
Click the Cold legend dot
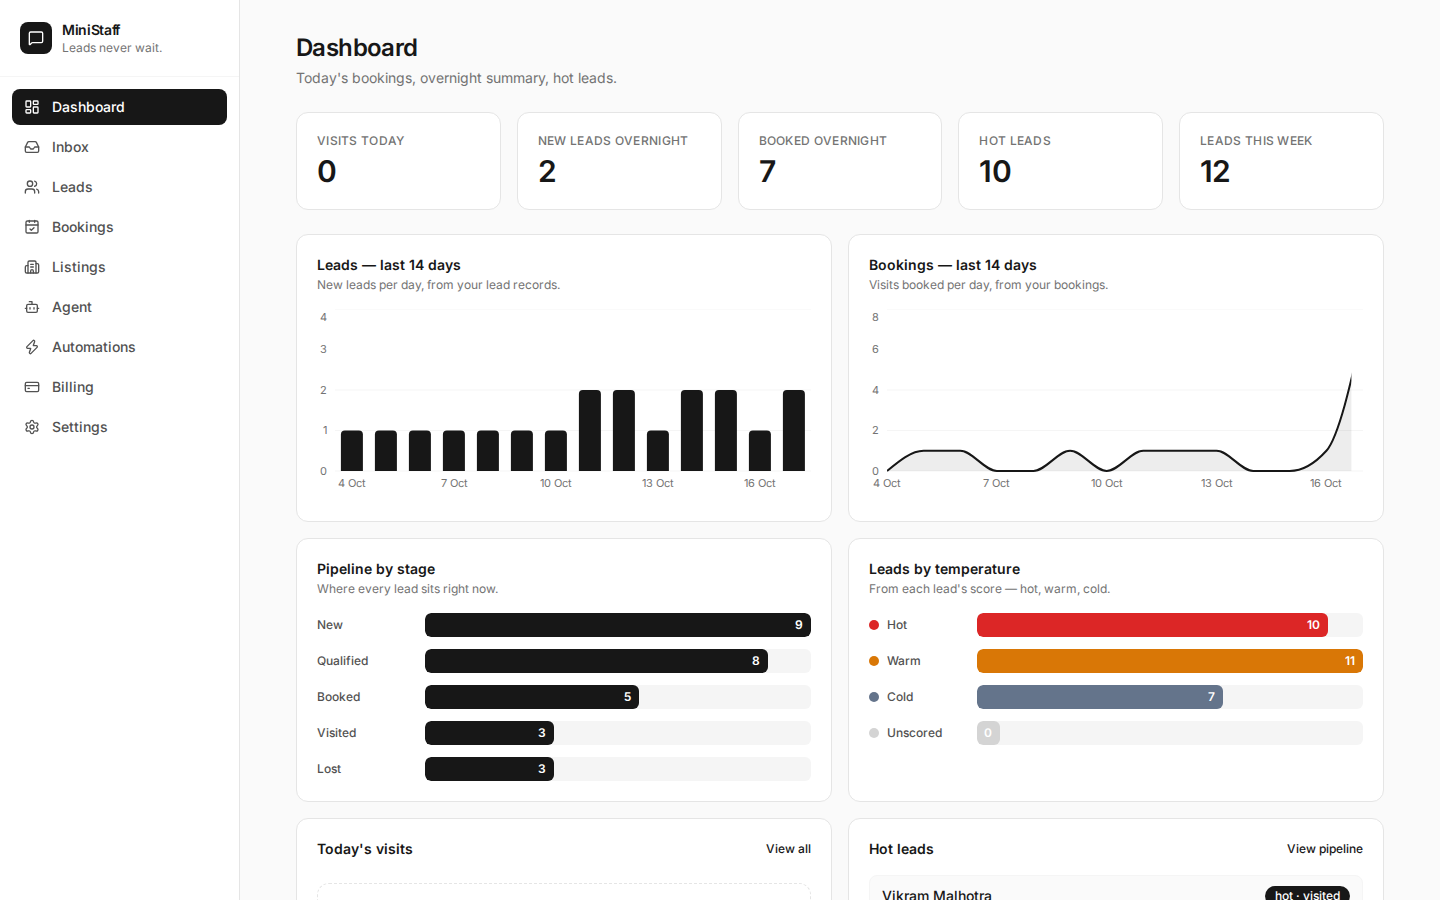click(x=874, y=697)
